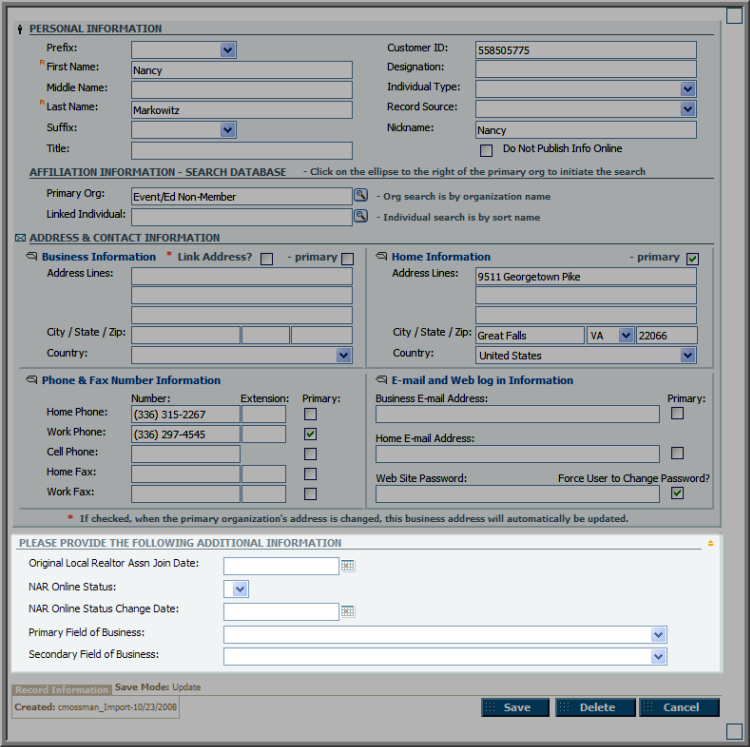Screen dimensions: 750x747
Task: Click the Phone & Fax Number section icon
Action: coord(32,380)
